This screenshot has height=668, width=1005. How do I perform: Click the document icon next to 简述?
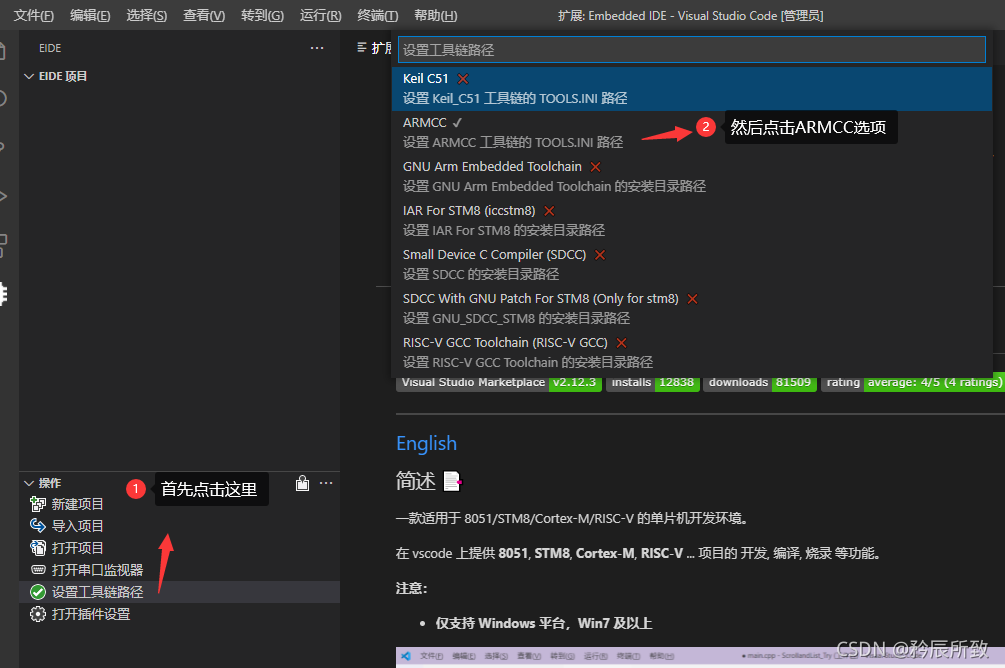pos(453,481)
